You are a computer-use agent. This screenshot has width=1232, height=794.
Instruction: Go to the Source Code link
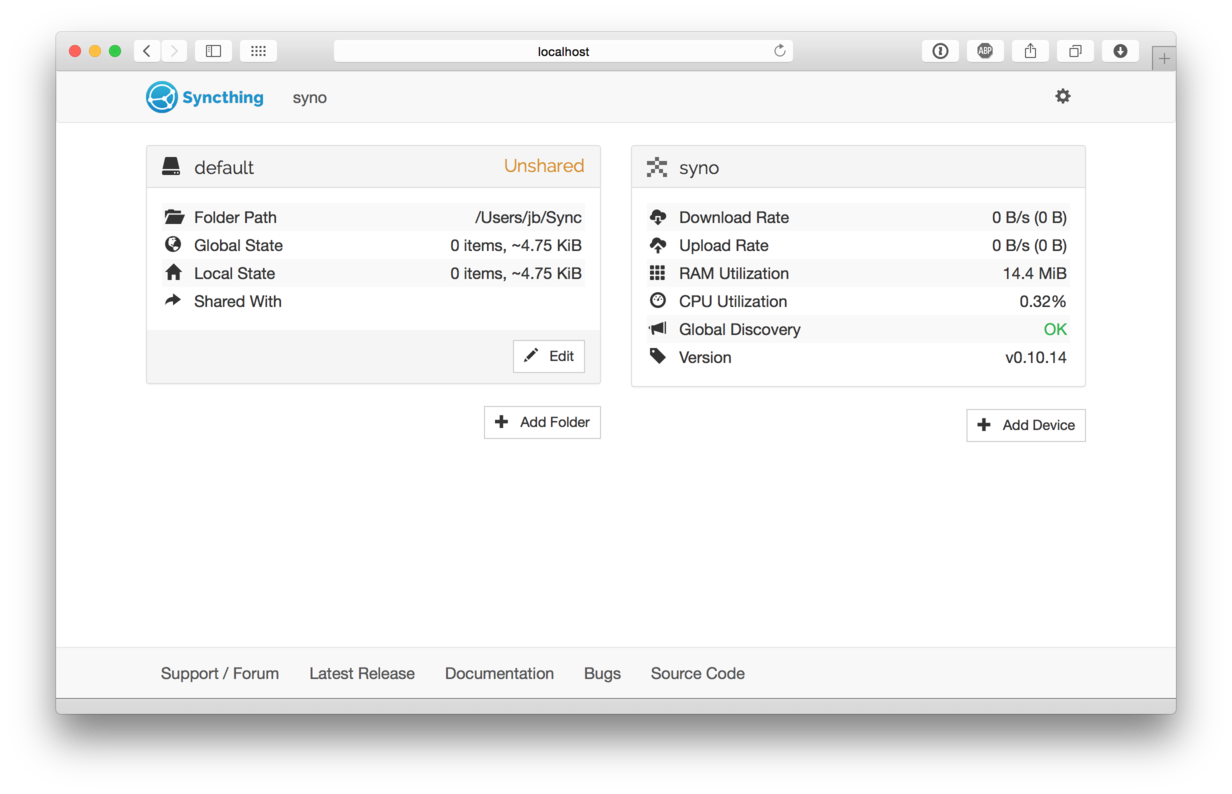697,673
